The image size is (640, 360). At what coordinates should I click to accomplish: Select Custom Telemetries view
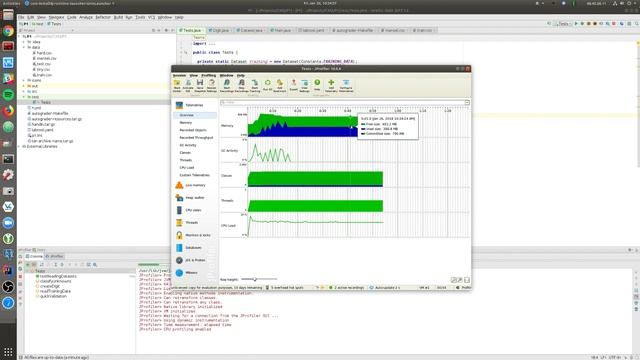[x=194, y=175]
